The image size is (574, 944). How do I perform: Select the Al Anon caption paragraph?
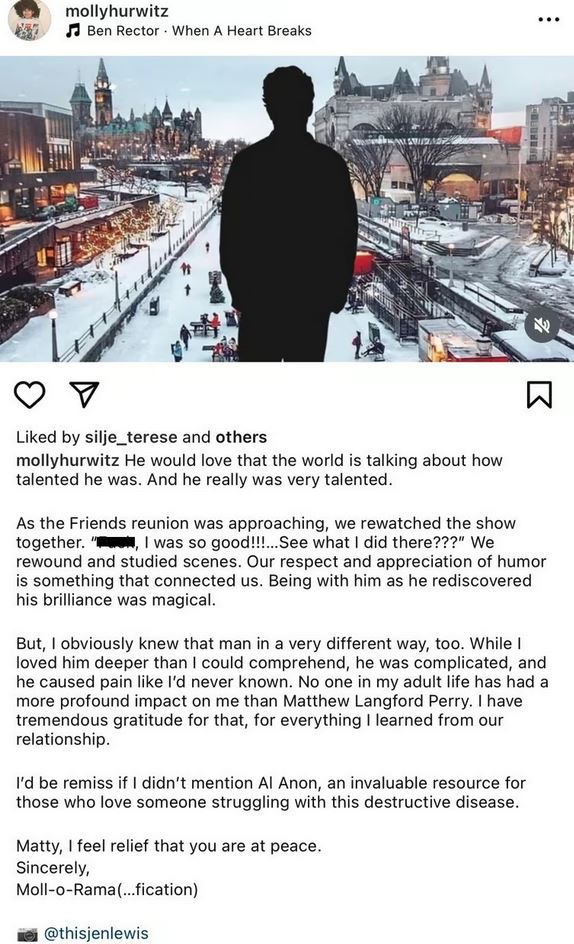271,792
